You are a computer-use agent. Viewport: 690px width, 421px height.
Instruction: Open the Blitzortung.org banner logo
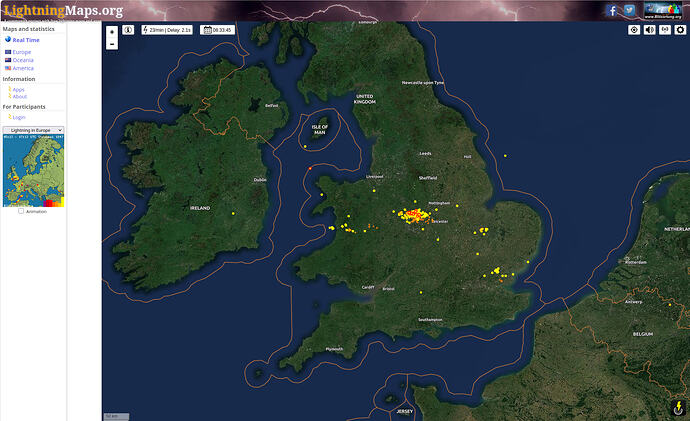662,11
